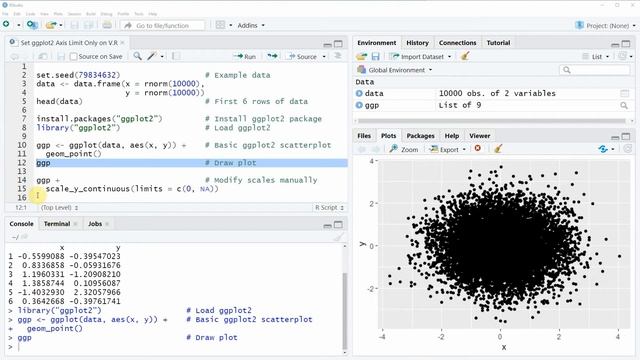Screen dimensions: 640x360
Task: Click the Environment refresh icon
Action: point(621,56)
